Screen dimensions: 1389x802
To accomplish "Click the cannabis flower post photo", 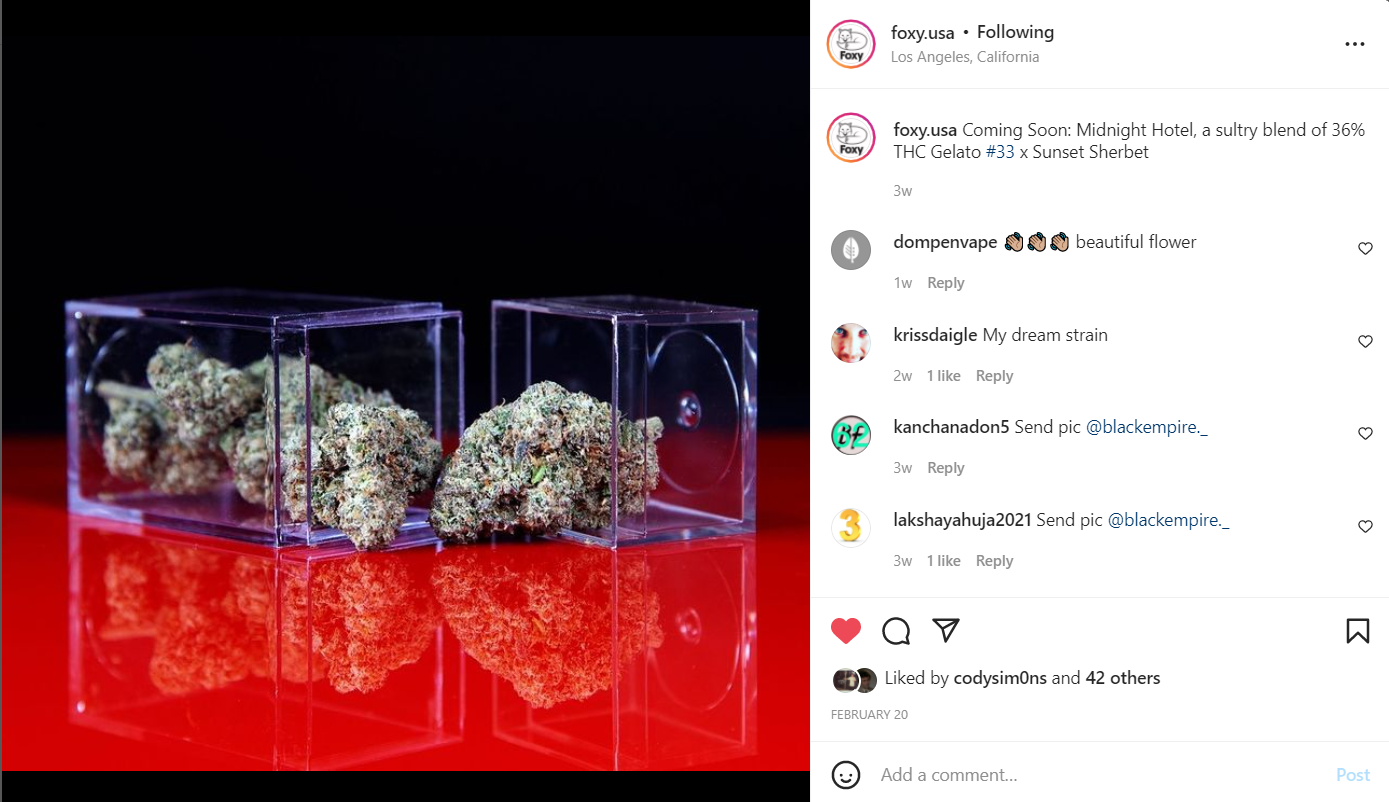I will (404, 402).
